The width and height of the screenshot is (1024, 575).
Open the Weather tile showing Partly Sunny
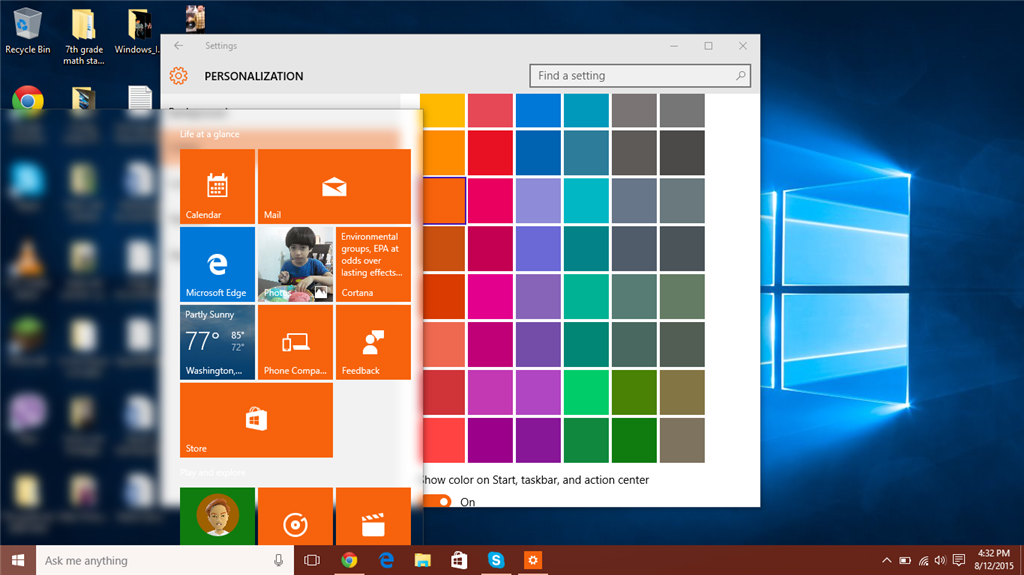point(217,342)
